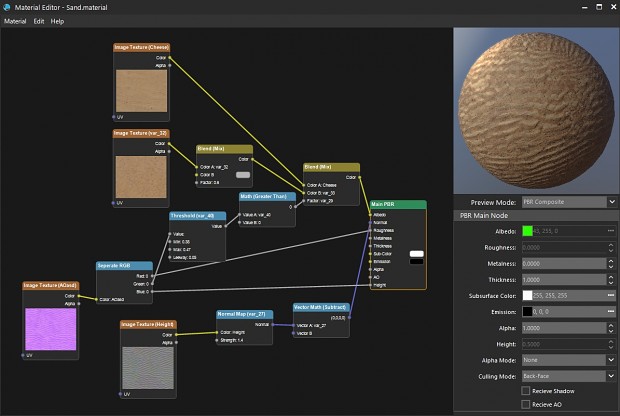620x416 pixels.
Task: Open the Material menu
Action: click(15, 21)
